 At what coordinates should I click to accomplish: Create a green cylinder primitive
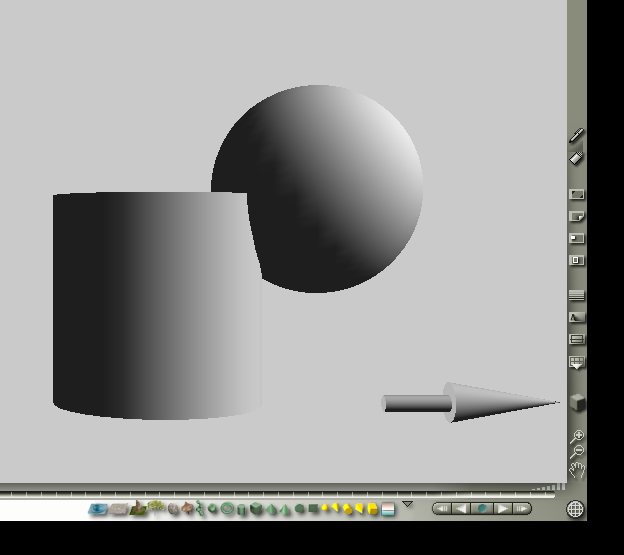(241, 509)
